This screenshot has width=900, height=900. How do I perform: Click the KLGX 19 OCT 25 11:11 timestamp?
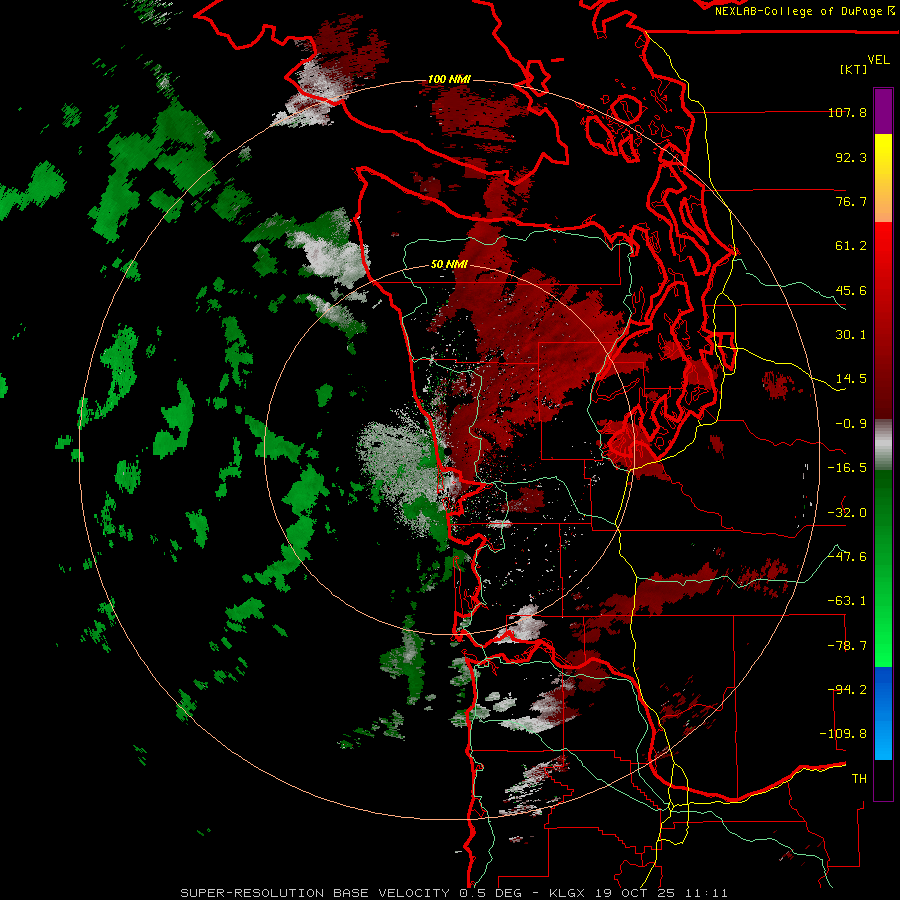(x=638, y=893)
